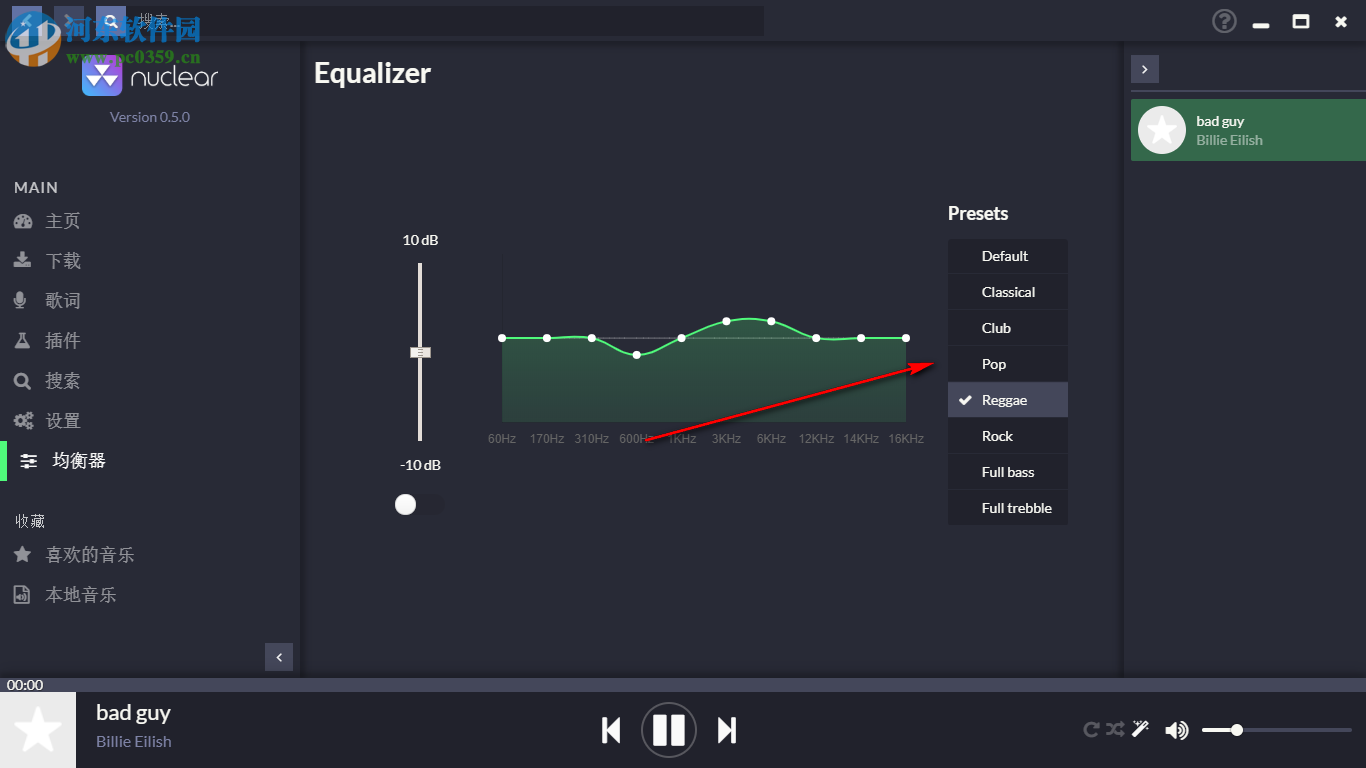Open 喜欢的音乐 favorites list

(89, 555)
